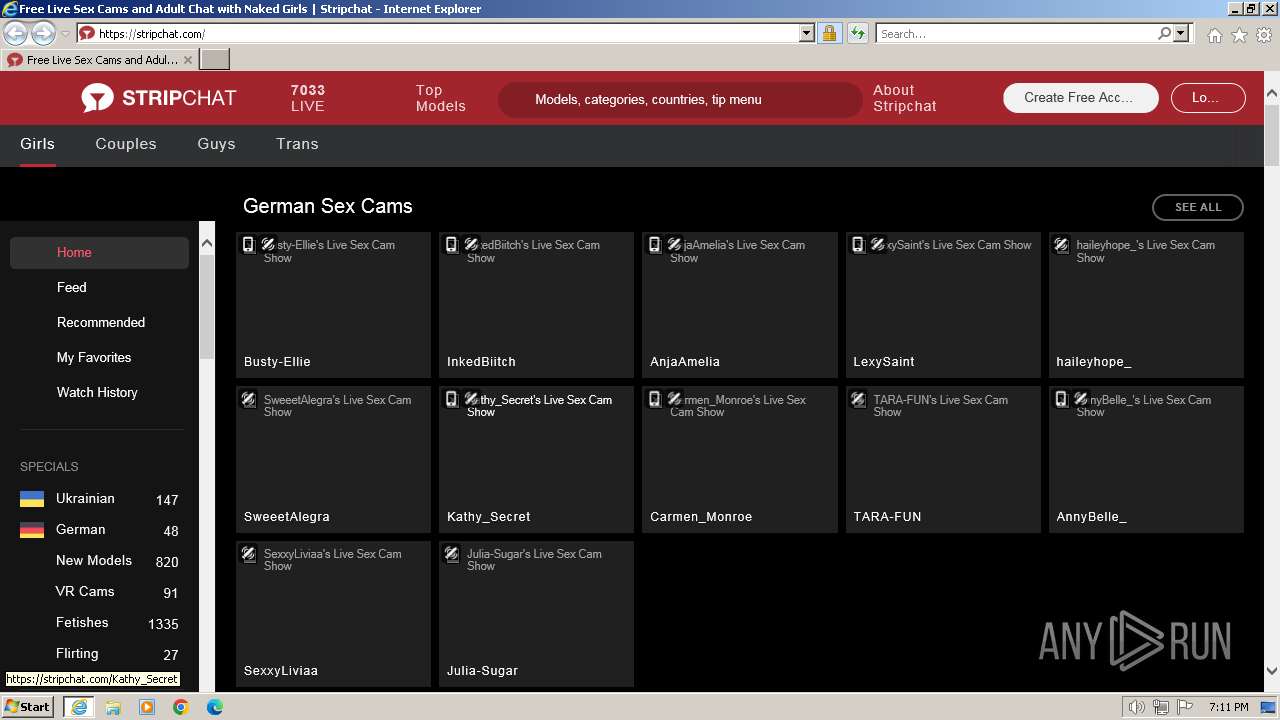
Task: Click the badge icon on SweeetAlegra card
Action: (249, 400)
